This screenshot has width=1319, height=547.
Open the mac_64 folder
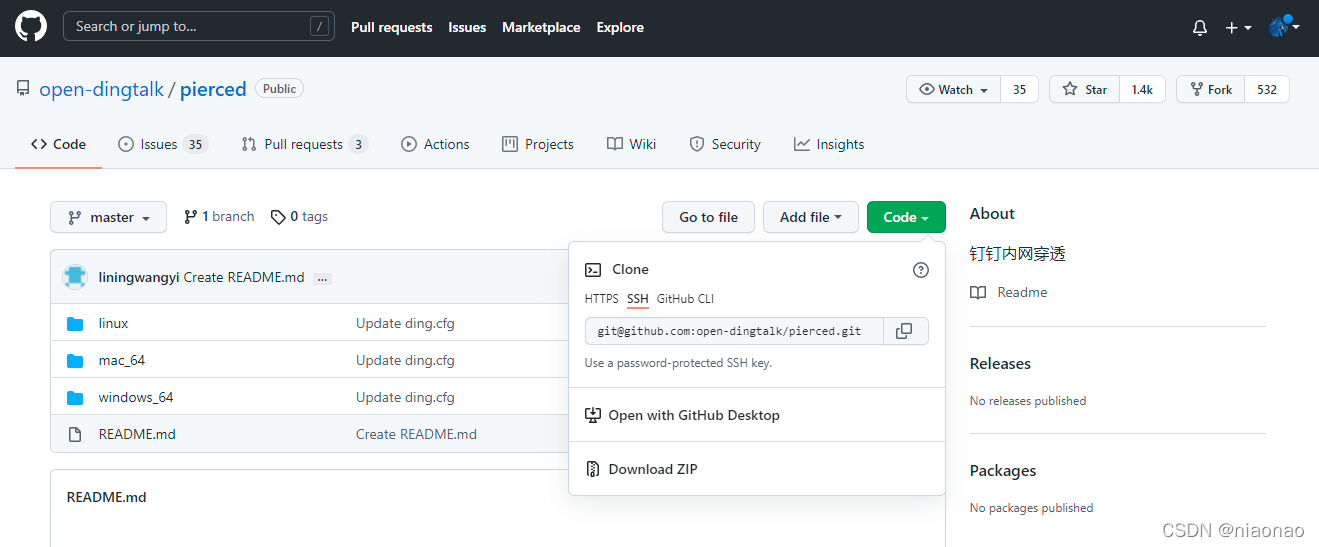click(x=122, y=360)
